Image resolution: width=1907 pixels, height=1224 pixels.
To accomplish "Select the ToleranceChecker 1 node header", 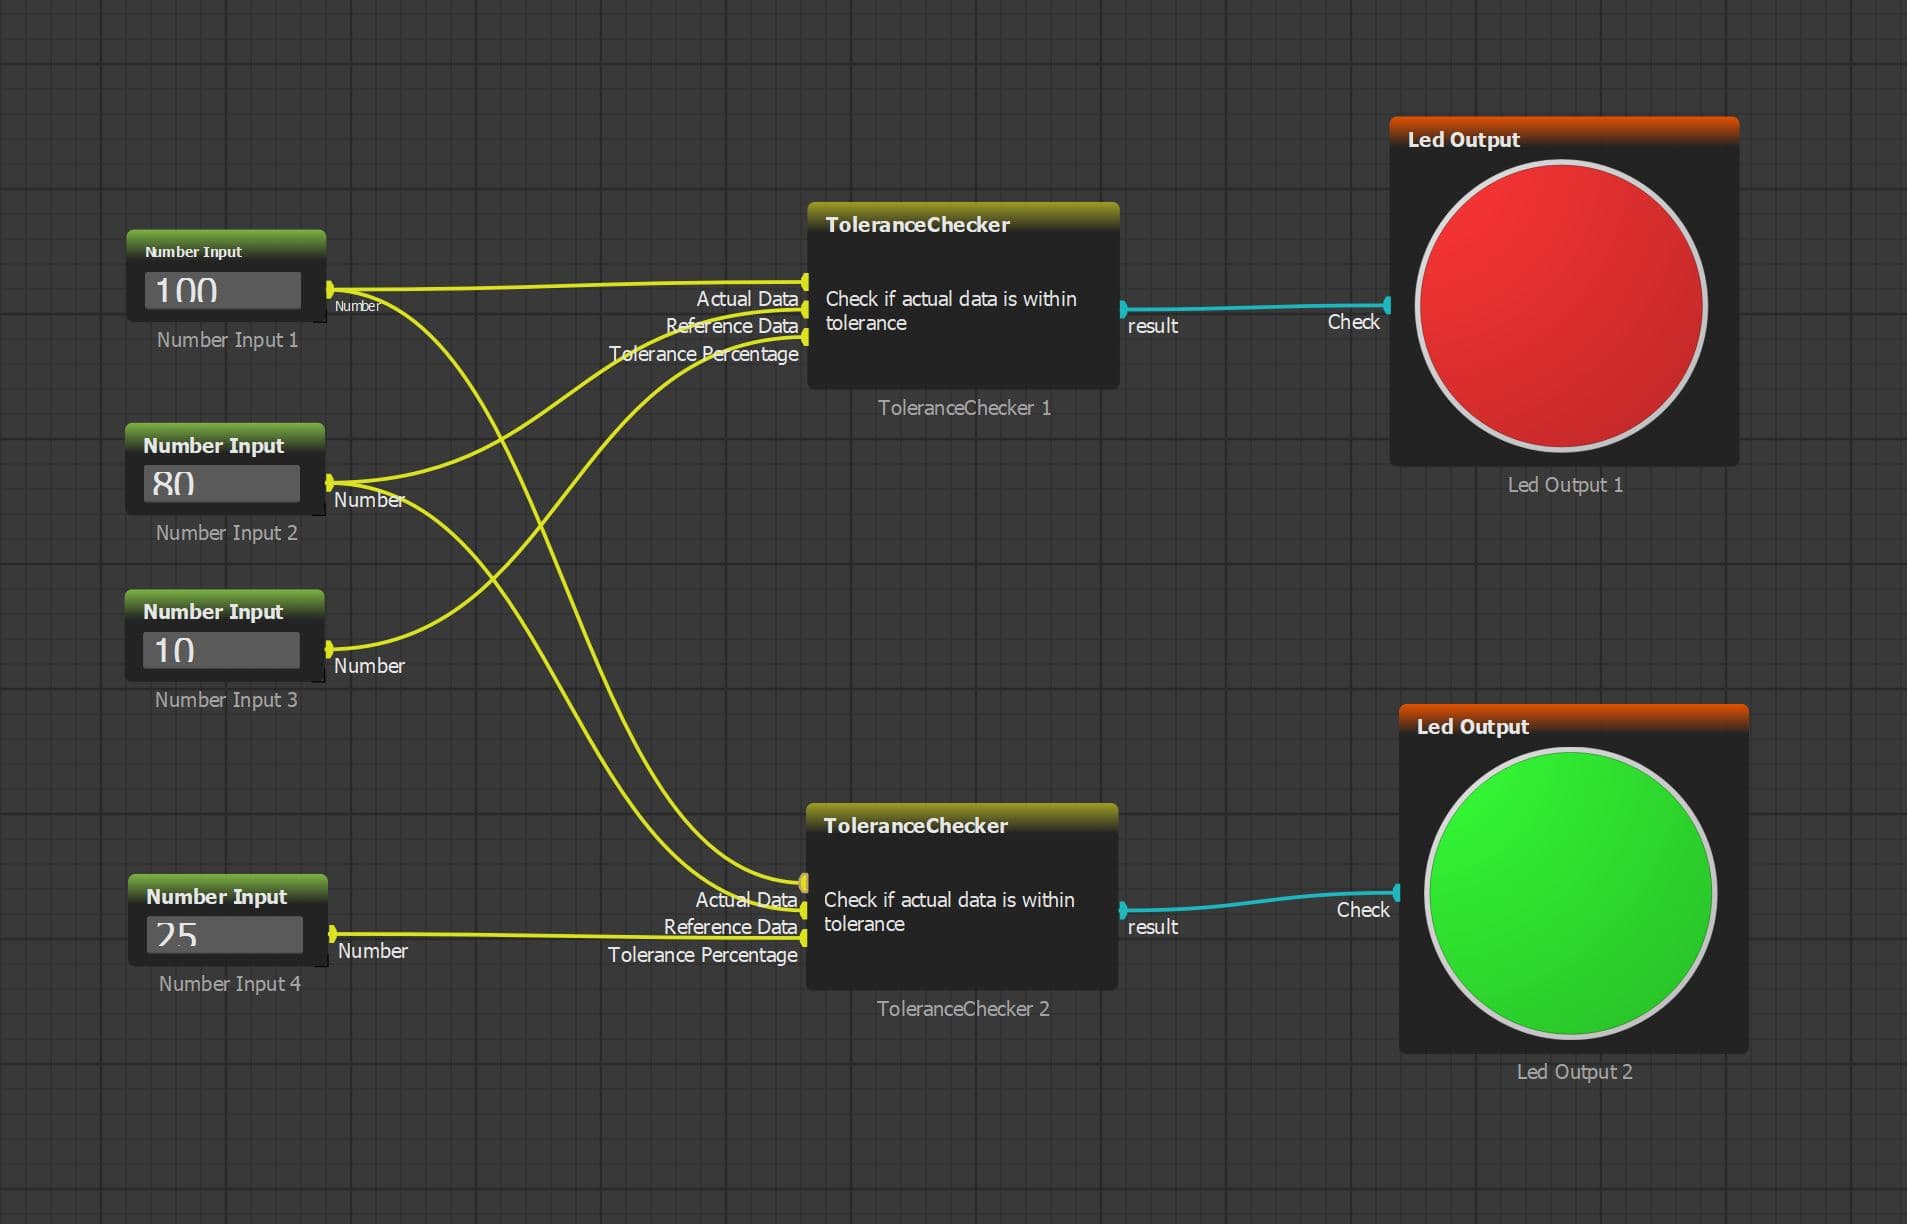I will 962,224.
